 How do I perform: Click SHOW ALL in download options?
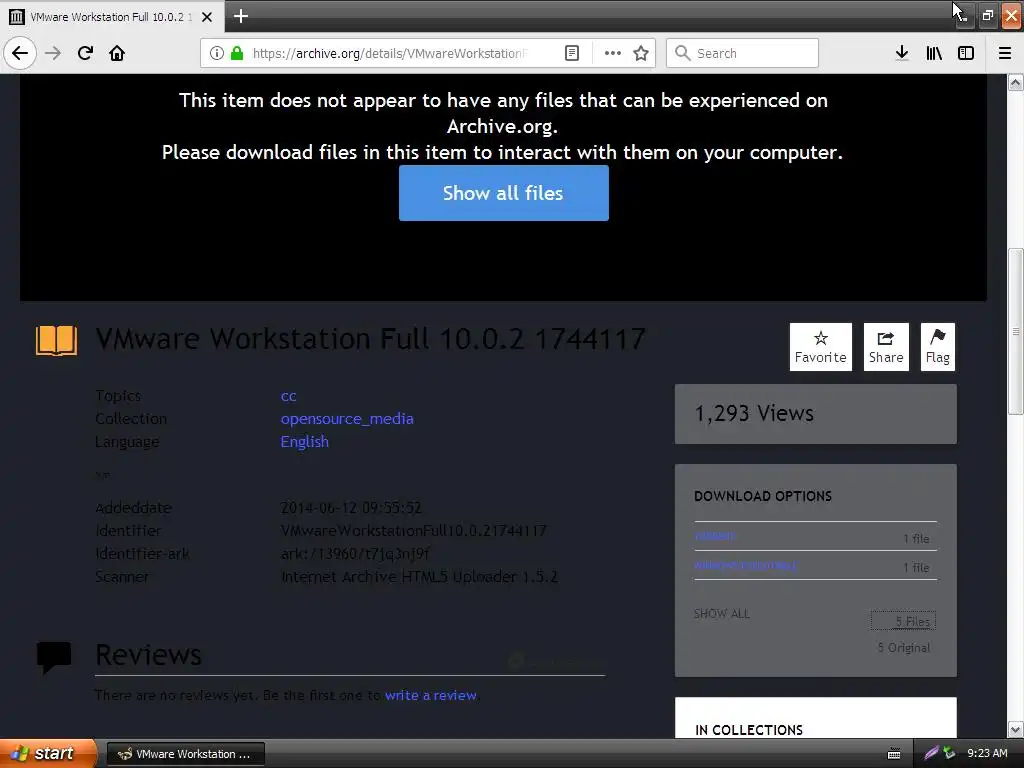722,614
